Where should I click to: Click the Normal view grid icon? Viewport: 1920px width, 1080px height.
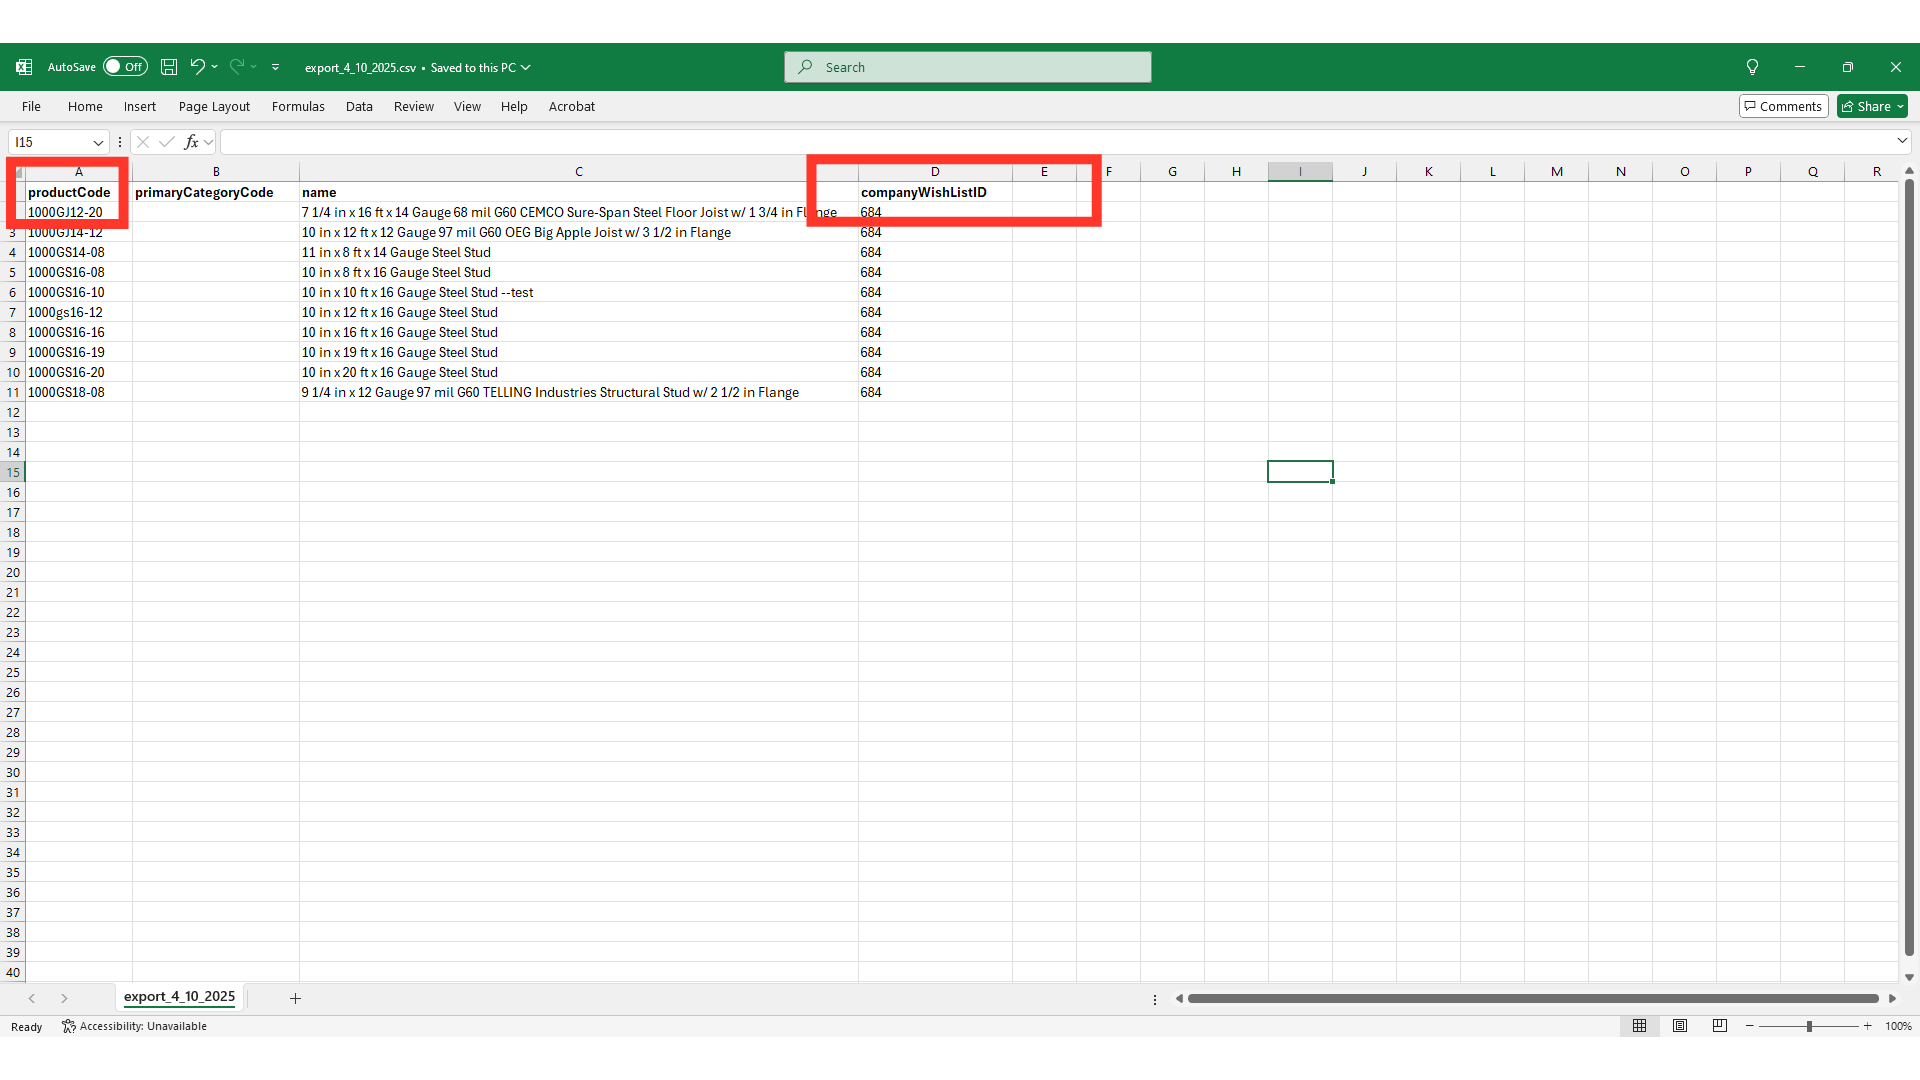[x=1639, y=1026]
